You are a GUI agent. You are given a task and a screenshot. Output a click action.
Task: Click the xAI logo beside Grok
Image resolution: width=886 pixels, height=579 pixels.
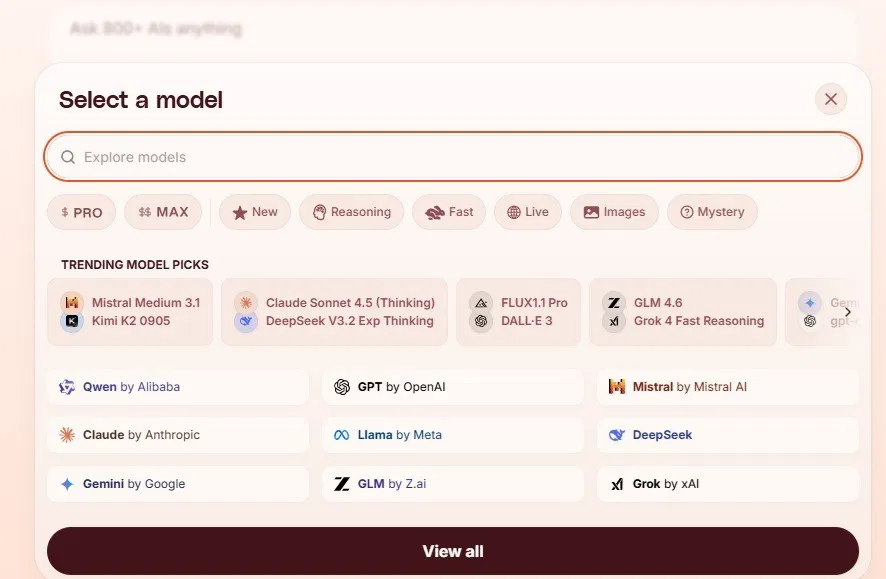(617, 484)
